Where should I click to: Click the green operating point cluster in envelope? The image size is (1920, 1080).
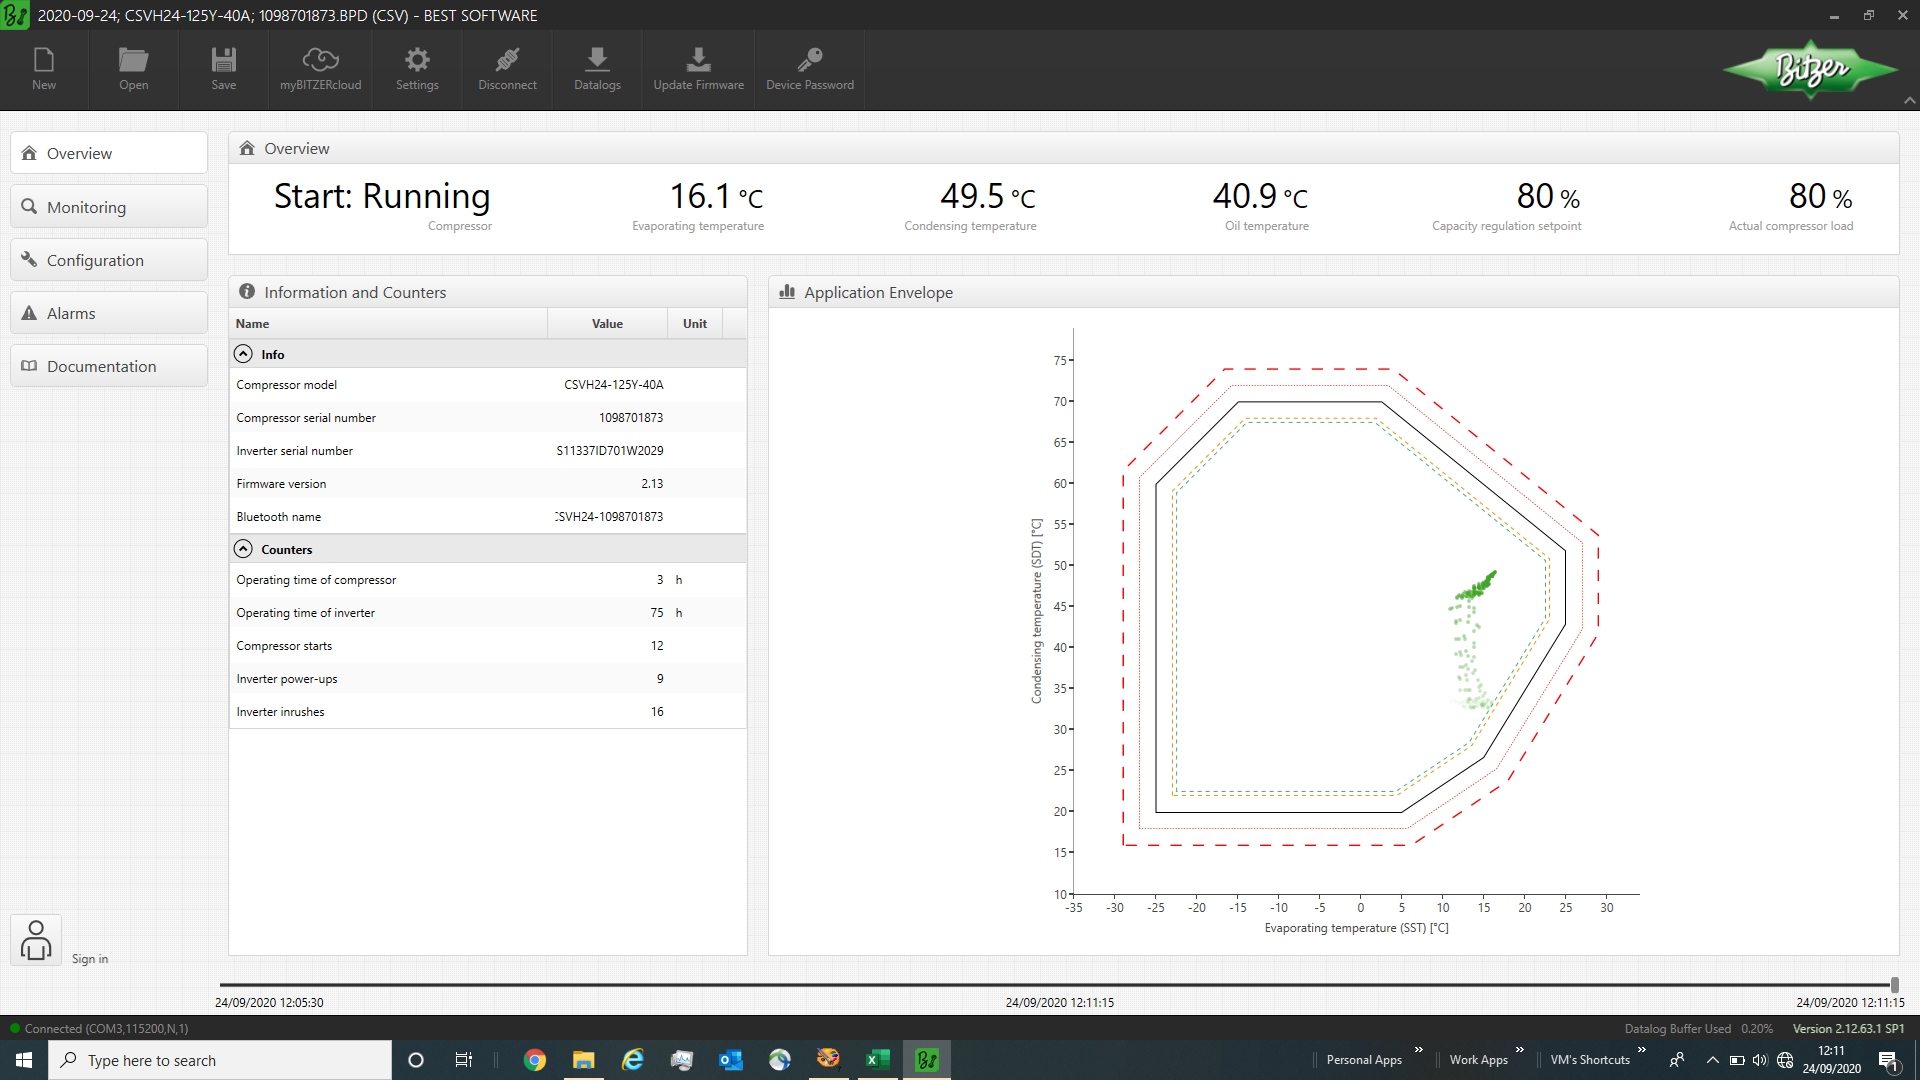click(x=1475, y=588)
